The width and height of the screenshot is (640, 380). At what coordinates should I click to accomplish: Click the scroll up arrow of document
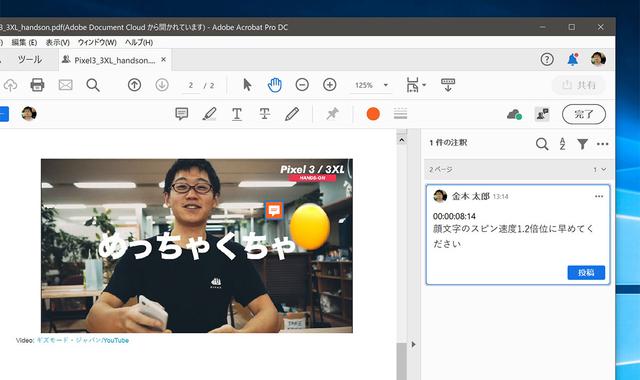pyautogui.click(x=402, y=140)
